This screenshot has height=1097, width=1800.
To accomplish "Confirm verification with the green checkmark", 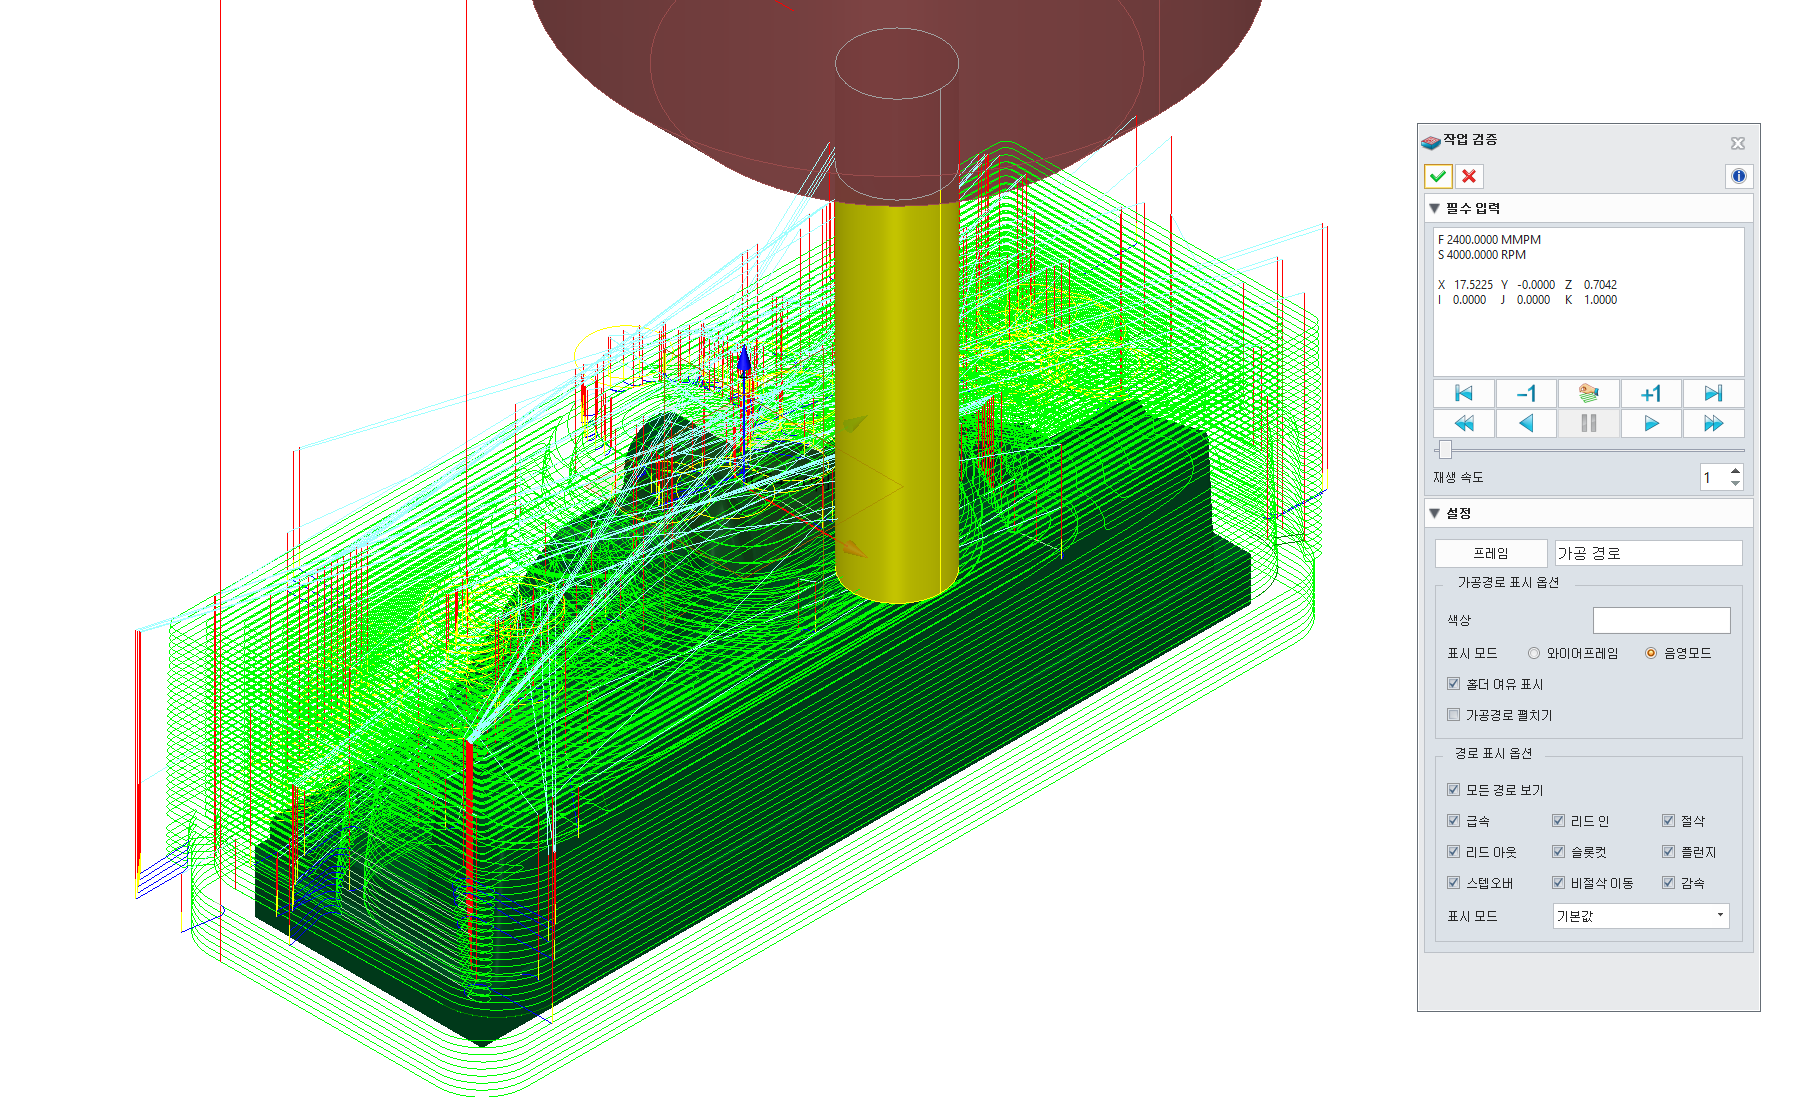I will coord(1438,176).
